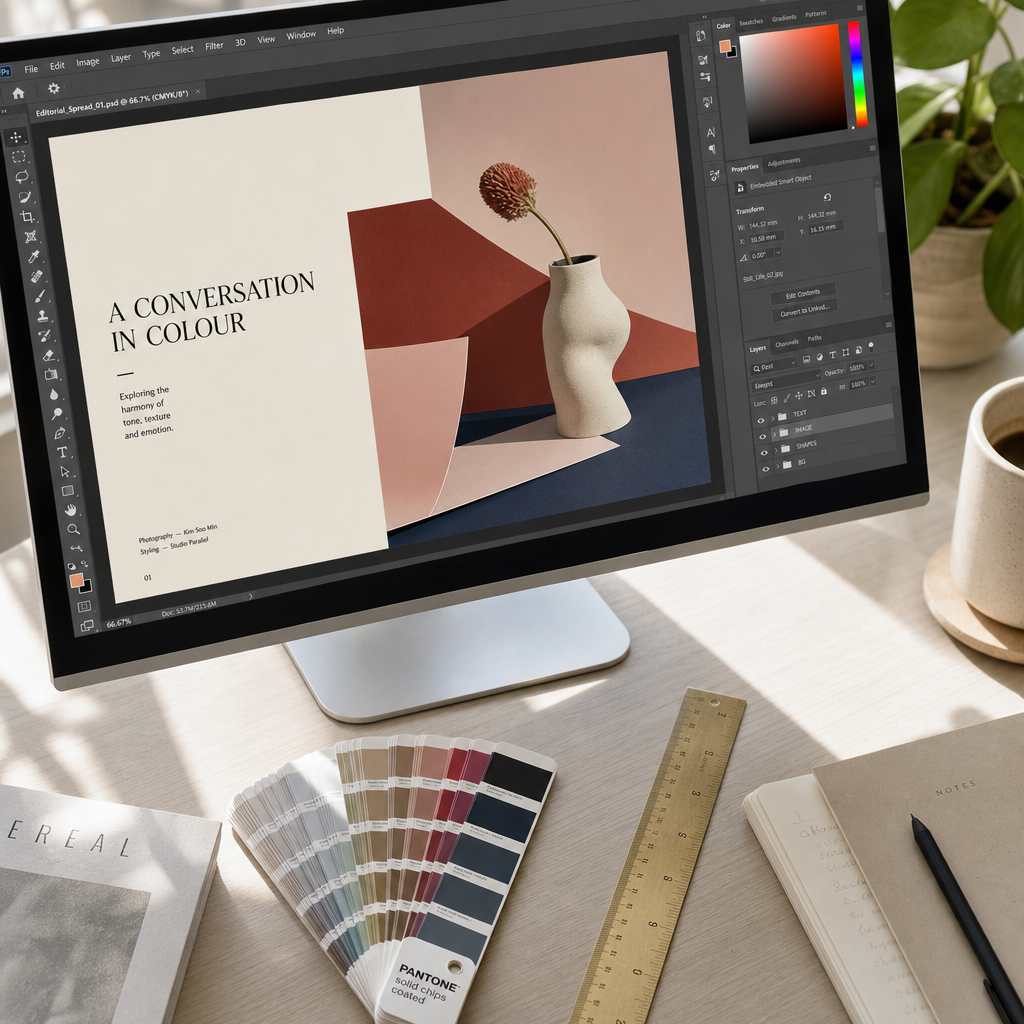The height and width of the screenshot is (1024, 1024).
Task: Select the Pen tool
Action: point(59,433)
